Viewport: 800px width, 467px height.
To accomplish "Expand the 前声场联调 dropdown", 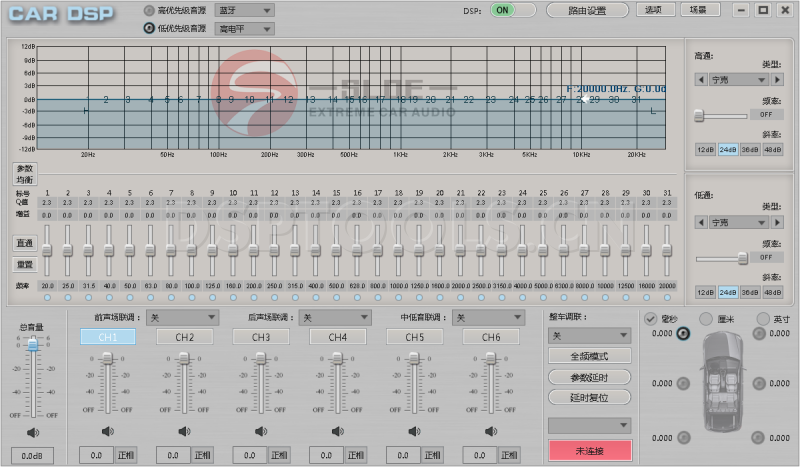I will 182,317.
